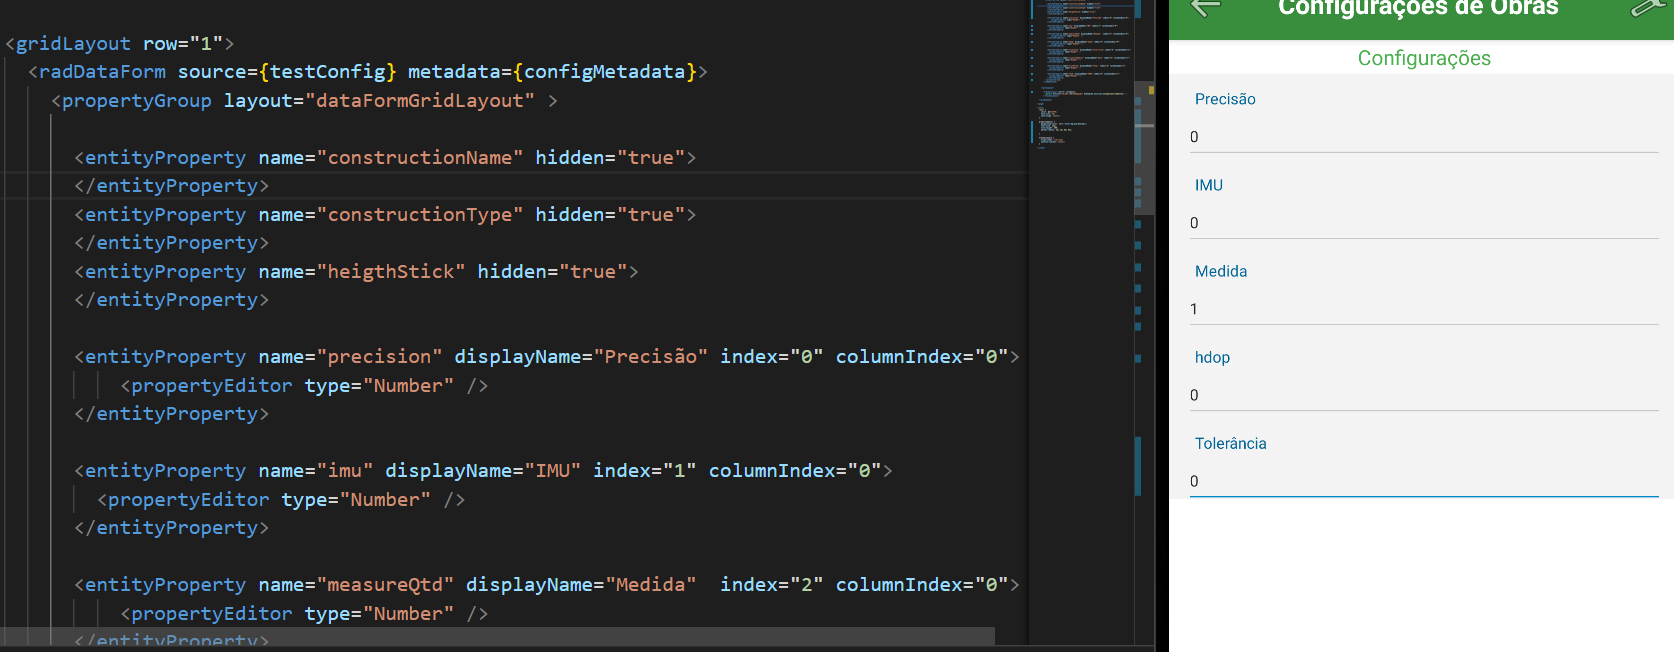Click the IMU label in the form
This screenshot has width=1674, height=652.
click(1209, 185)
